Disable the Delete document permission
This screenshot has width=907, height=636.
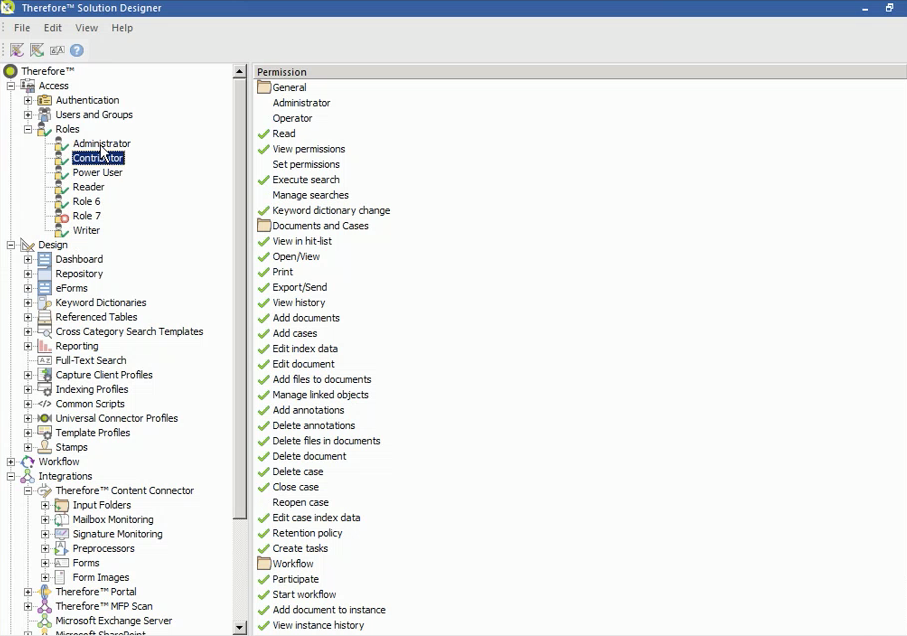tap(261, 456)
